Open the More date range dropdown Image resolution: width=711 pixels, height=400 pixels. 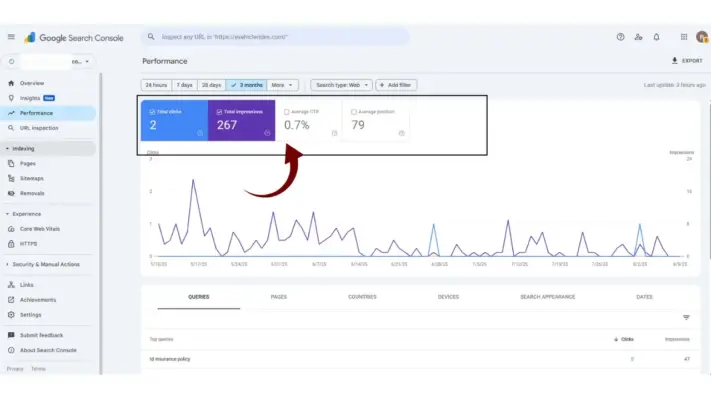tap(282, 85)
